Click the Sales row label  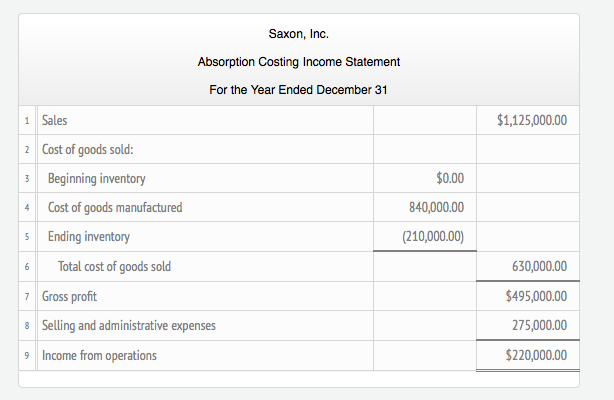click(55, 121)
